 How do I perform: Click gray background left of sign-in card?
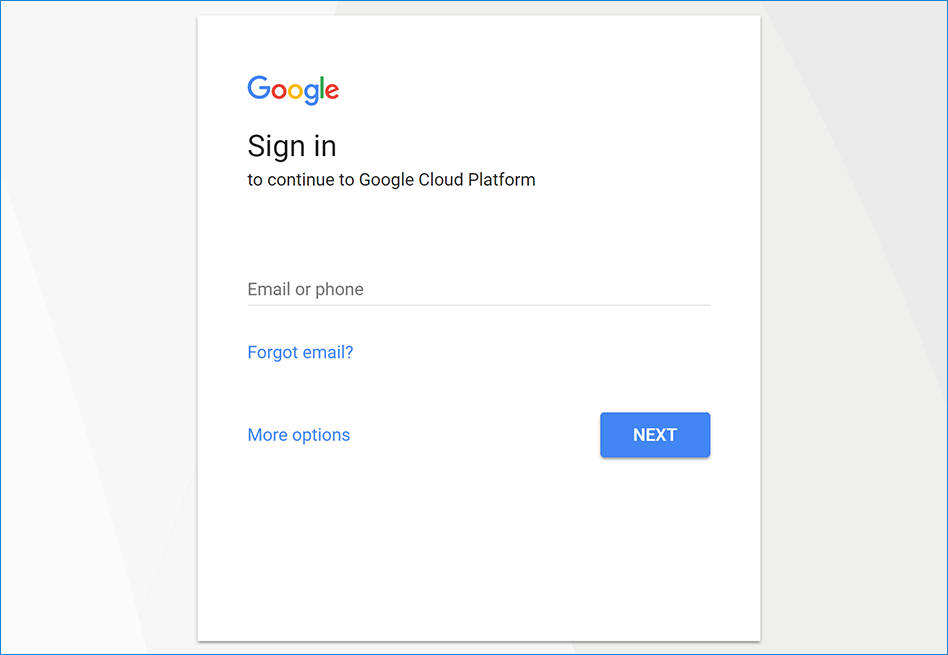pyautogui.click(x=98, y=330)
